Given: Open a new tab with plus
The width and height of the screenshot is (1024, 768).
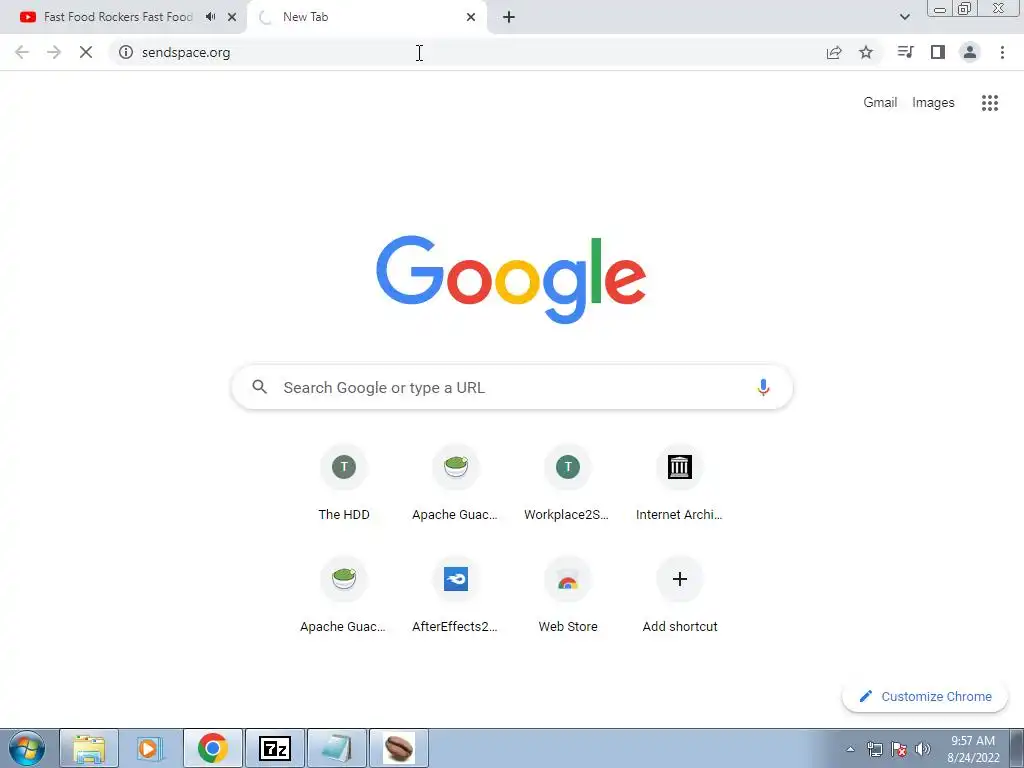Looking at the screenshot, I should click(x=509, y=17).
